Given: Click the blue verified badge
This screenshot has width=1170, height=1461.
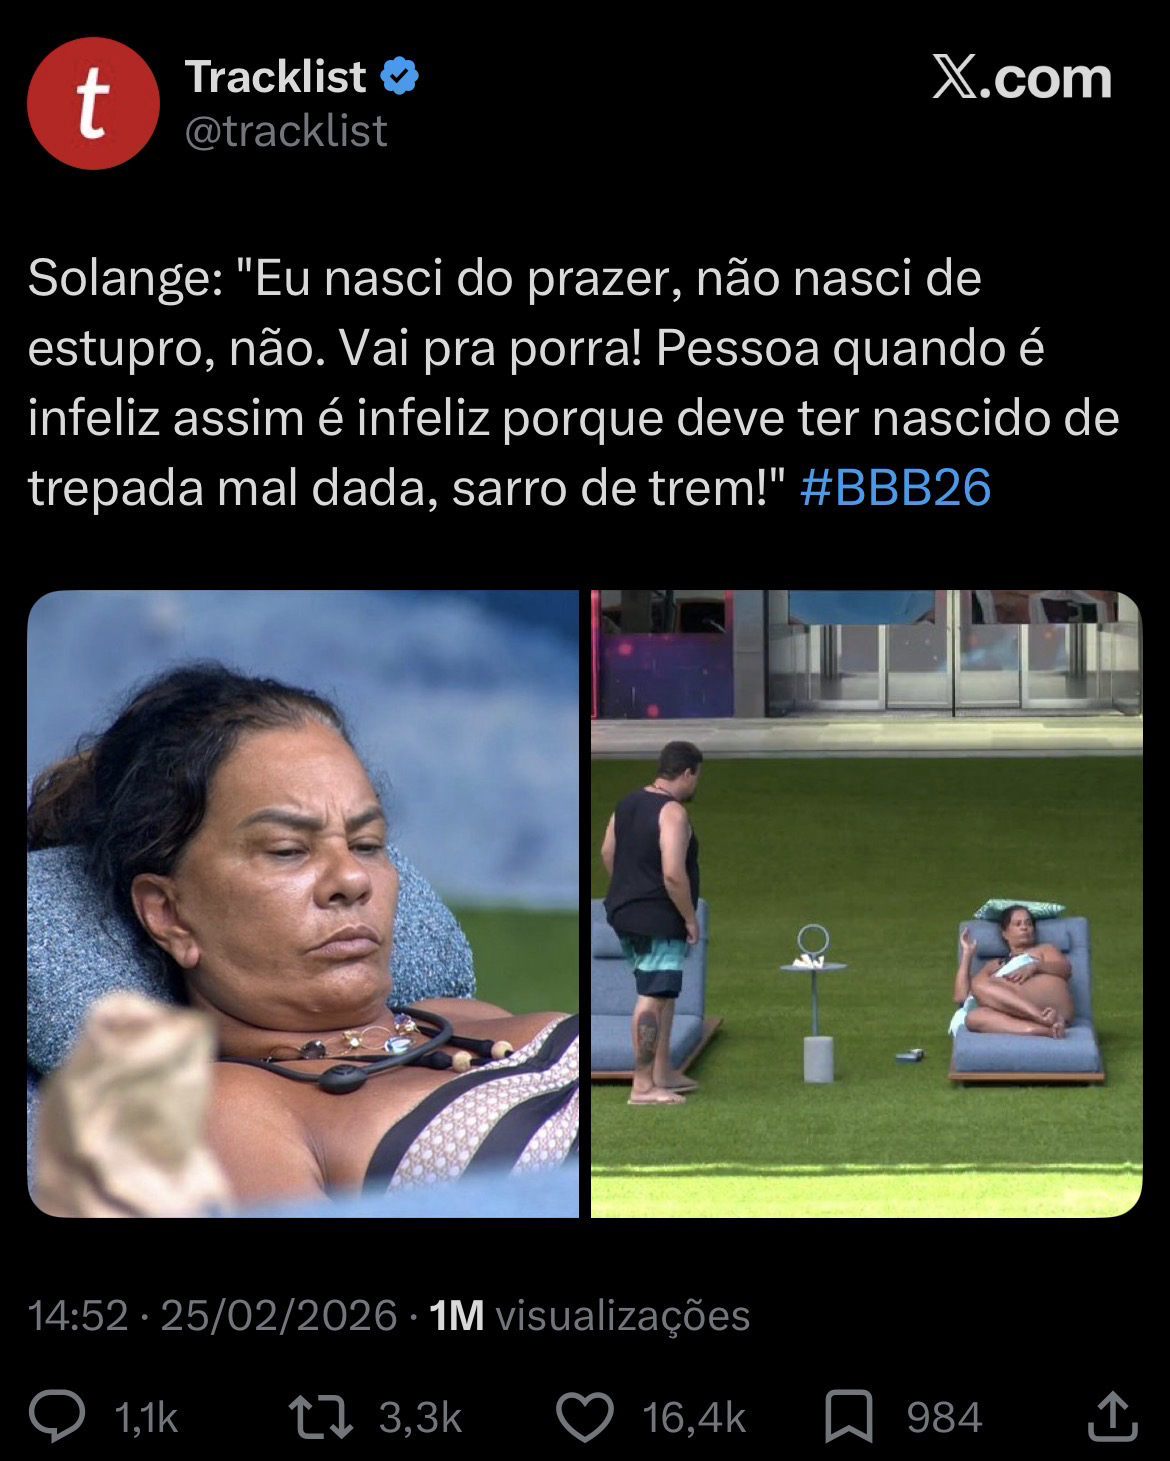Looking at the screenshot, I should tap(399, 77).
